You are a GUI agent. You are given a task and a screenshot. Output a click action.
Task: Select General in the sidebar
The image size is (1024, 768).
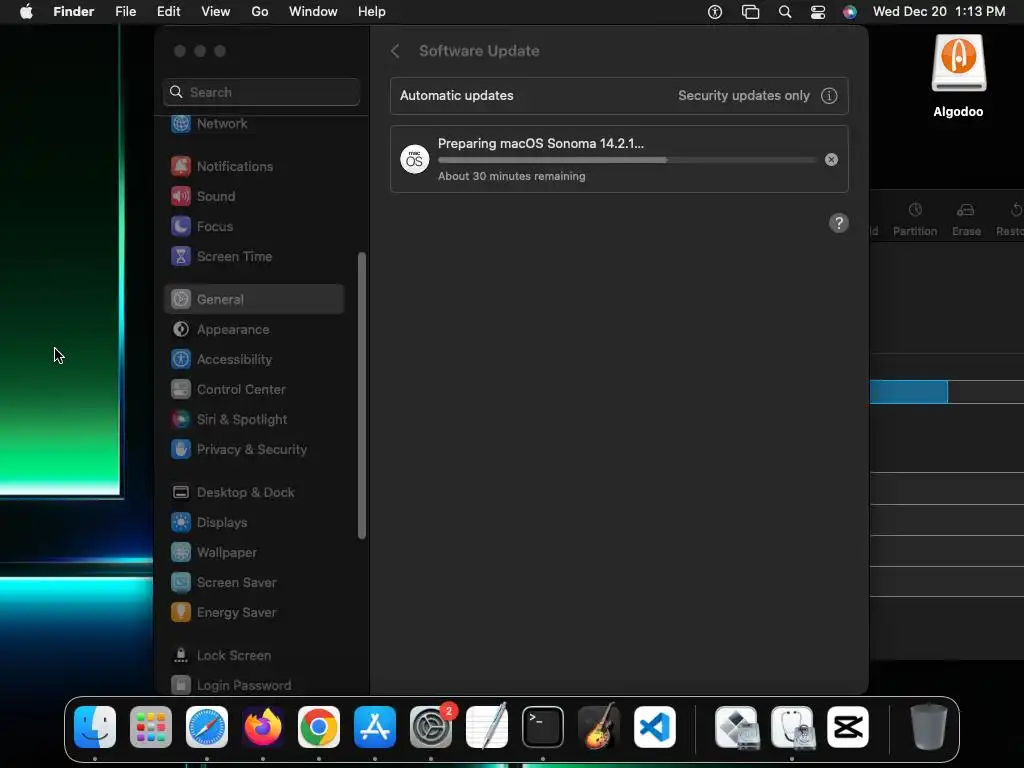pos(253,299)
